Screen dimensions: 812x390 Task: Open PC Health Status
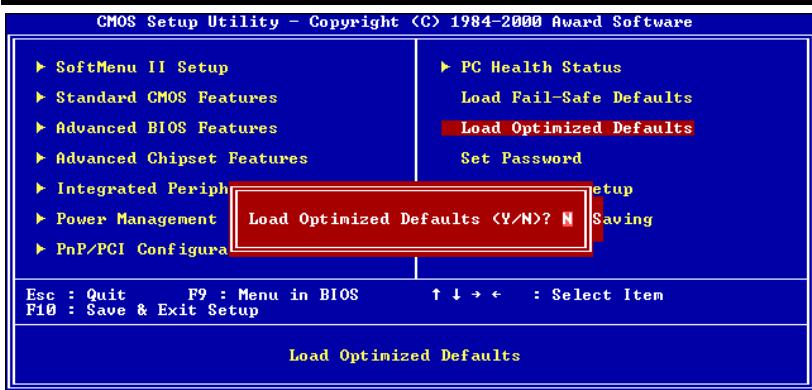(x=541, y=67)
